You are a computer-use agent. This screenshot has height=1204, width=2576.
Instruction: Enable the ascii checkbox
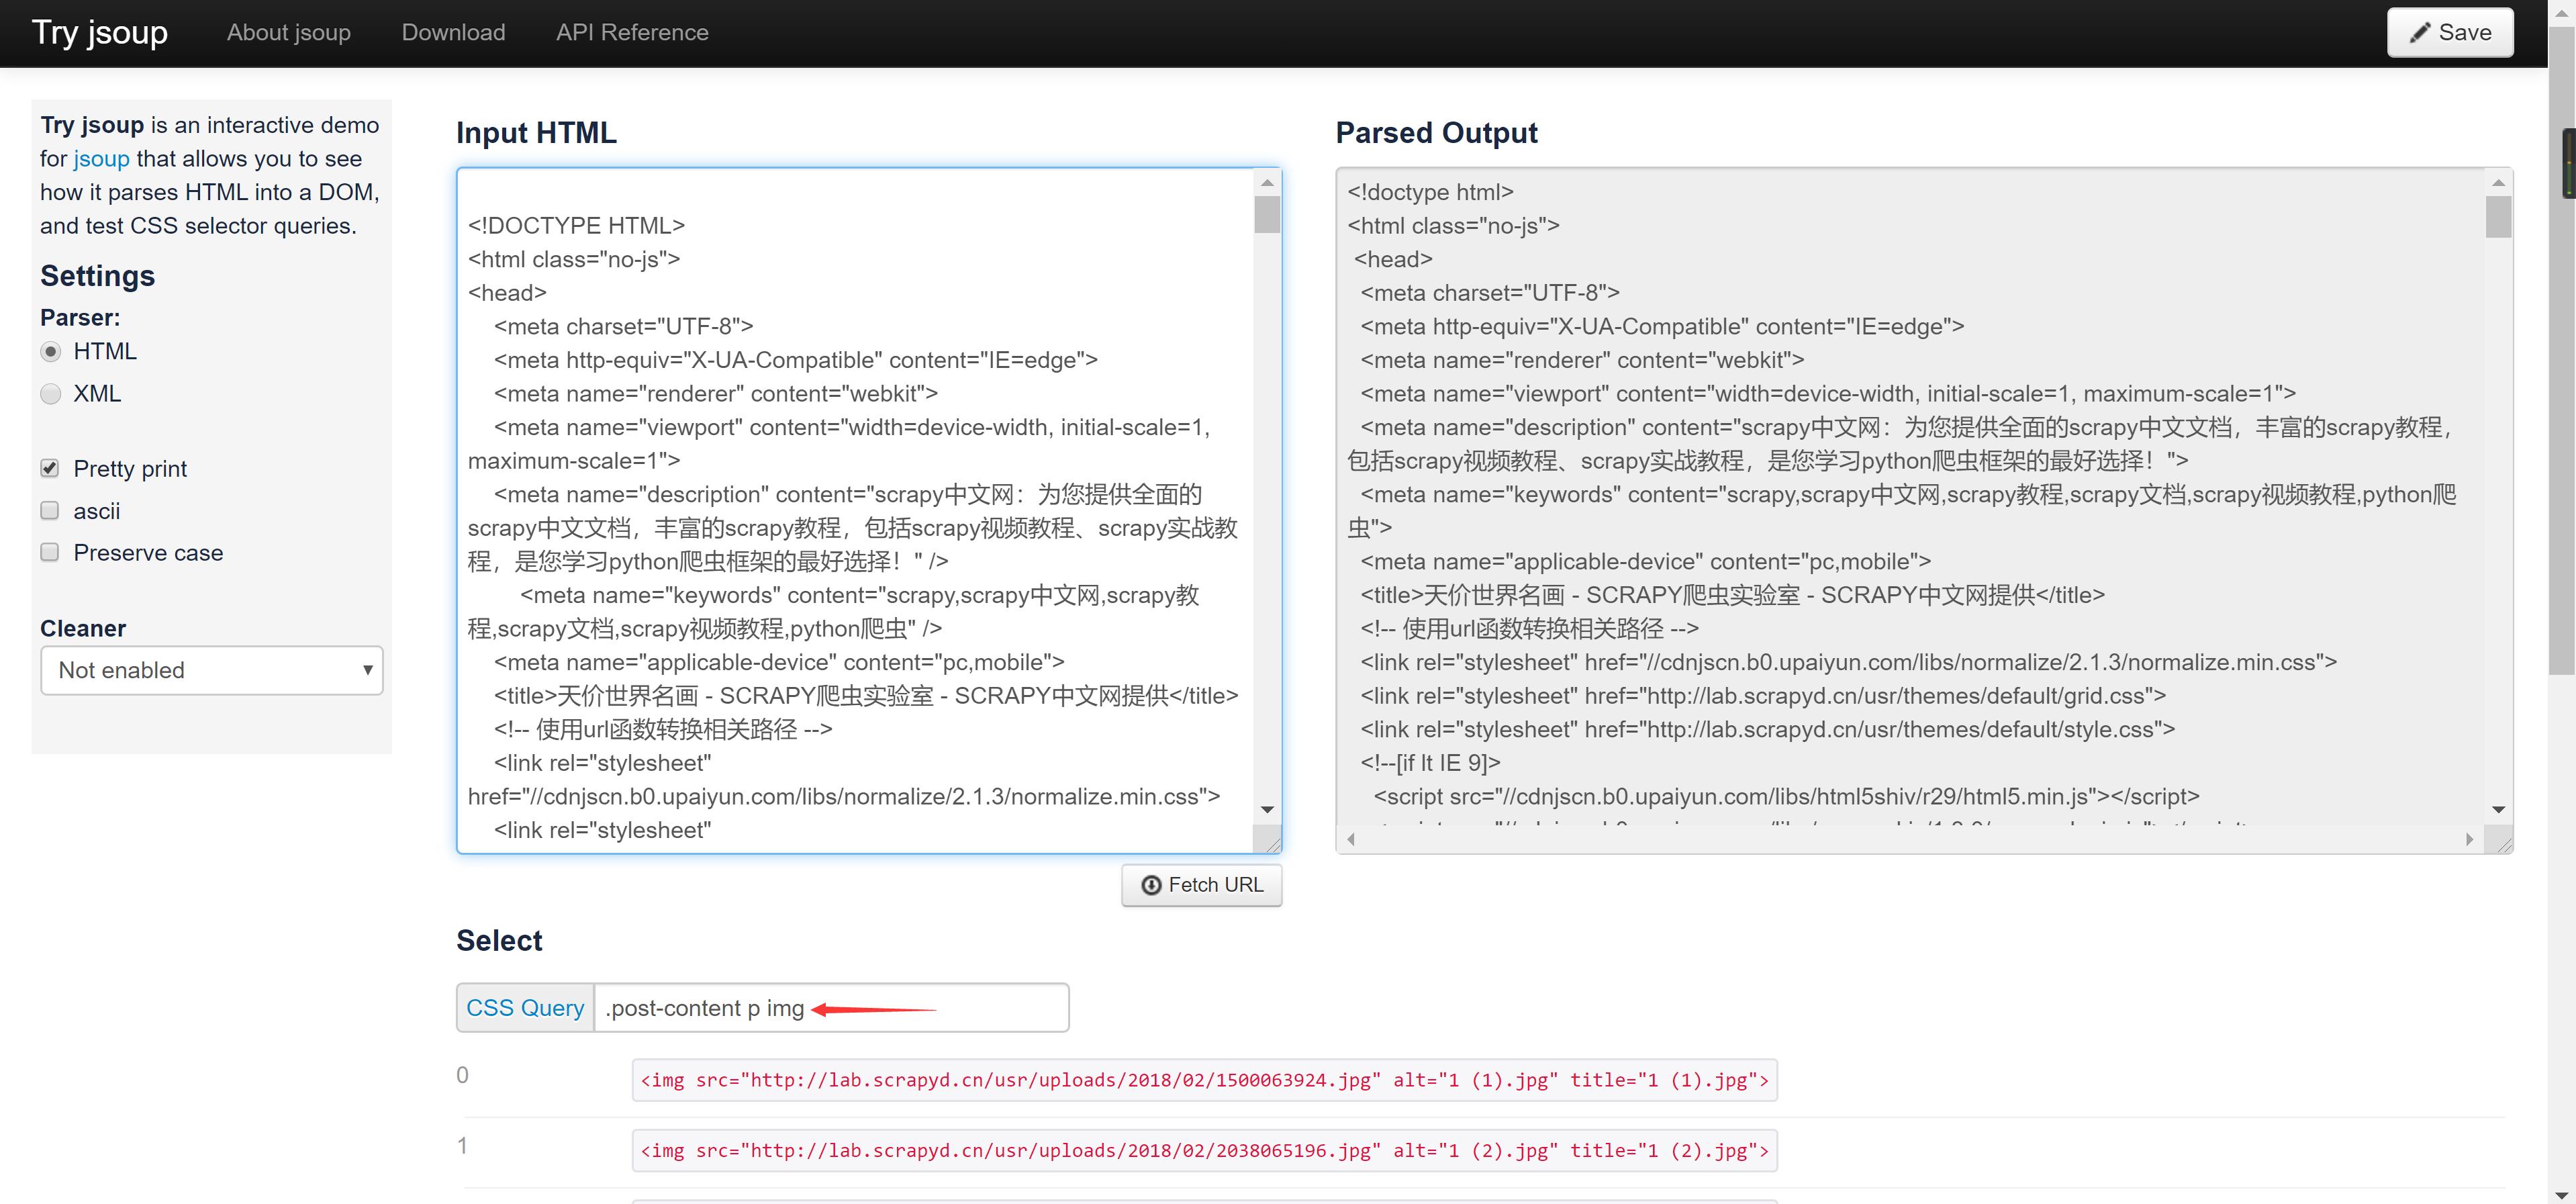tap(50, 511)
